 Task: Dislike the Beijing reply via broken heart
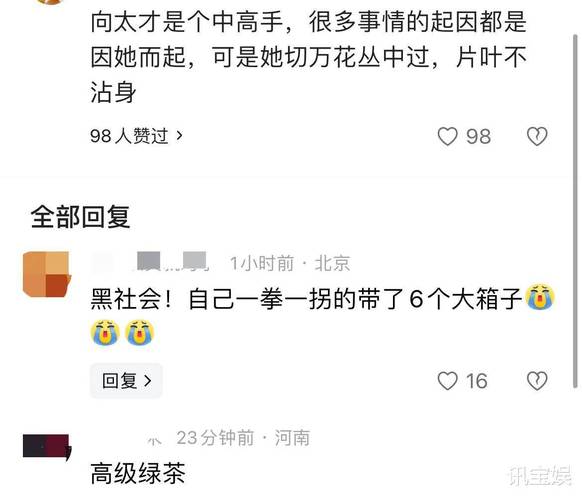(537, 381)
